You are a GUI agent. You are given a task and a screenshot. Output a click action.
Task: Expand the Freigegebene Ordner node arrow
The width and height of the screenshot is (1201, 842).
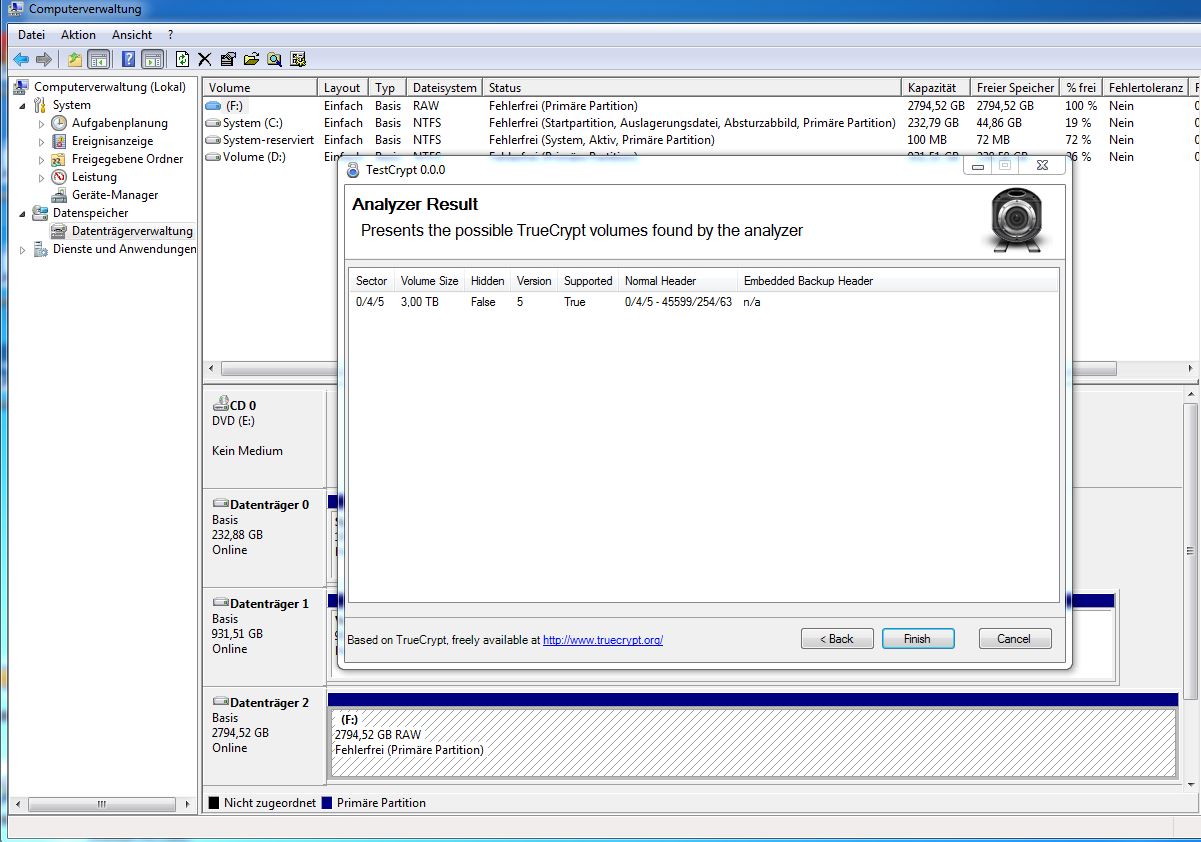pos(42,159)
